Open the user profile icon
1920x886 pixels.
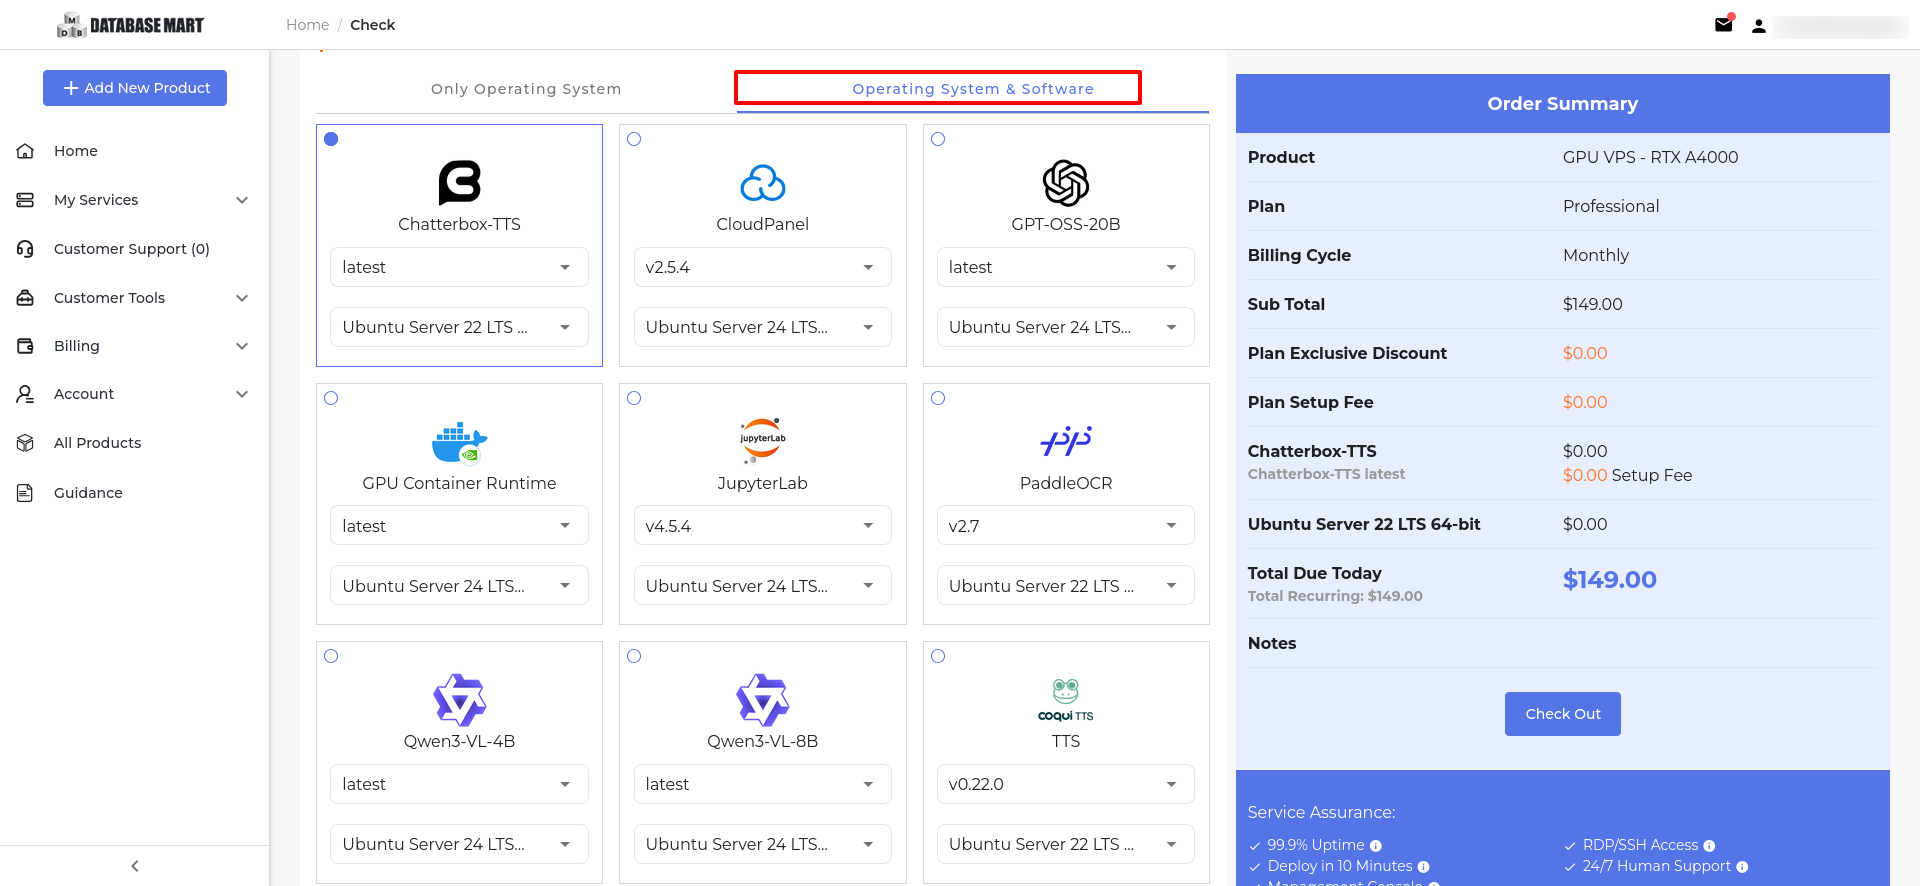tap(1759, 26)
